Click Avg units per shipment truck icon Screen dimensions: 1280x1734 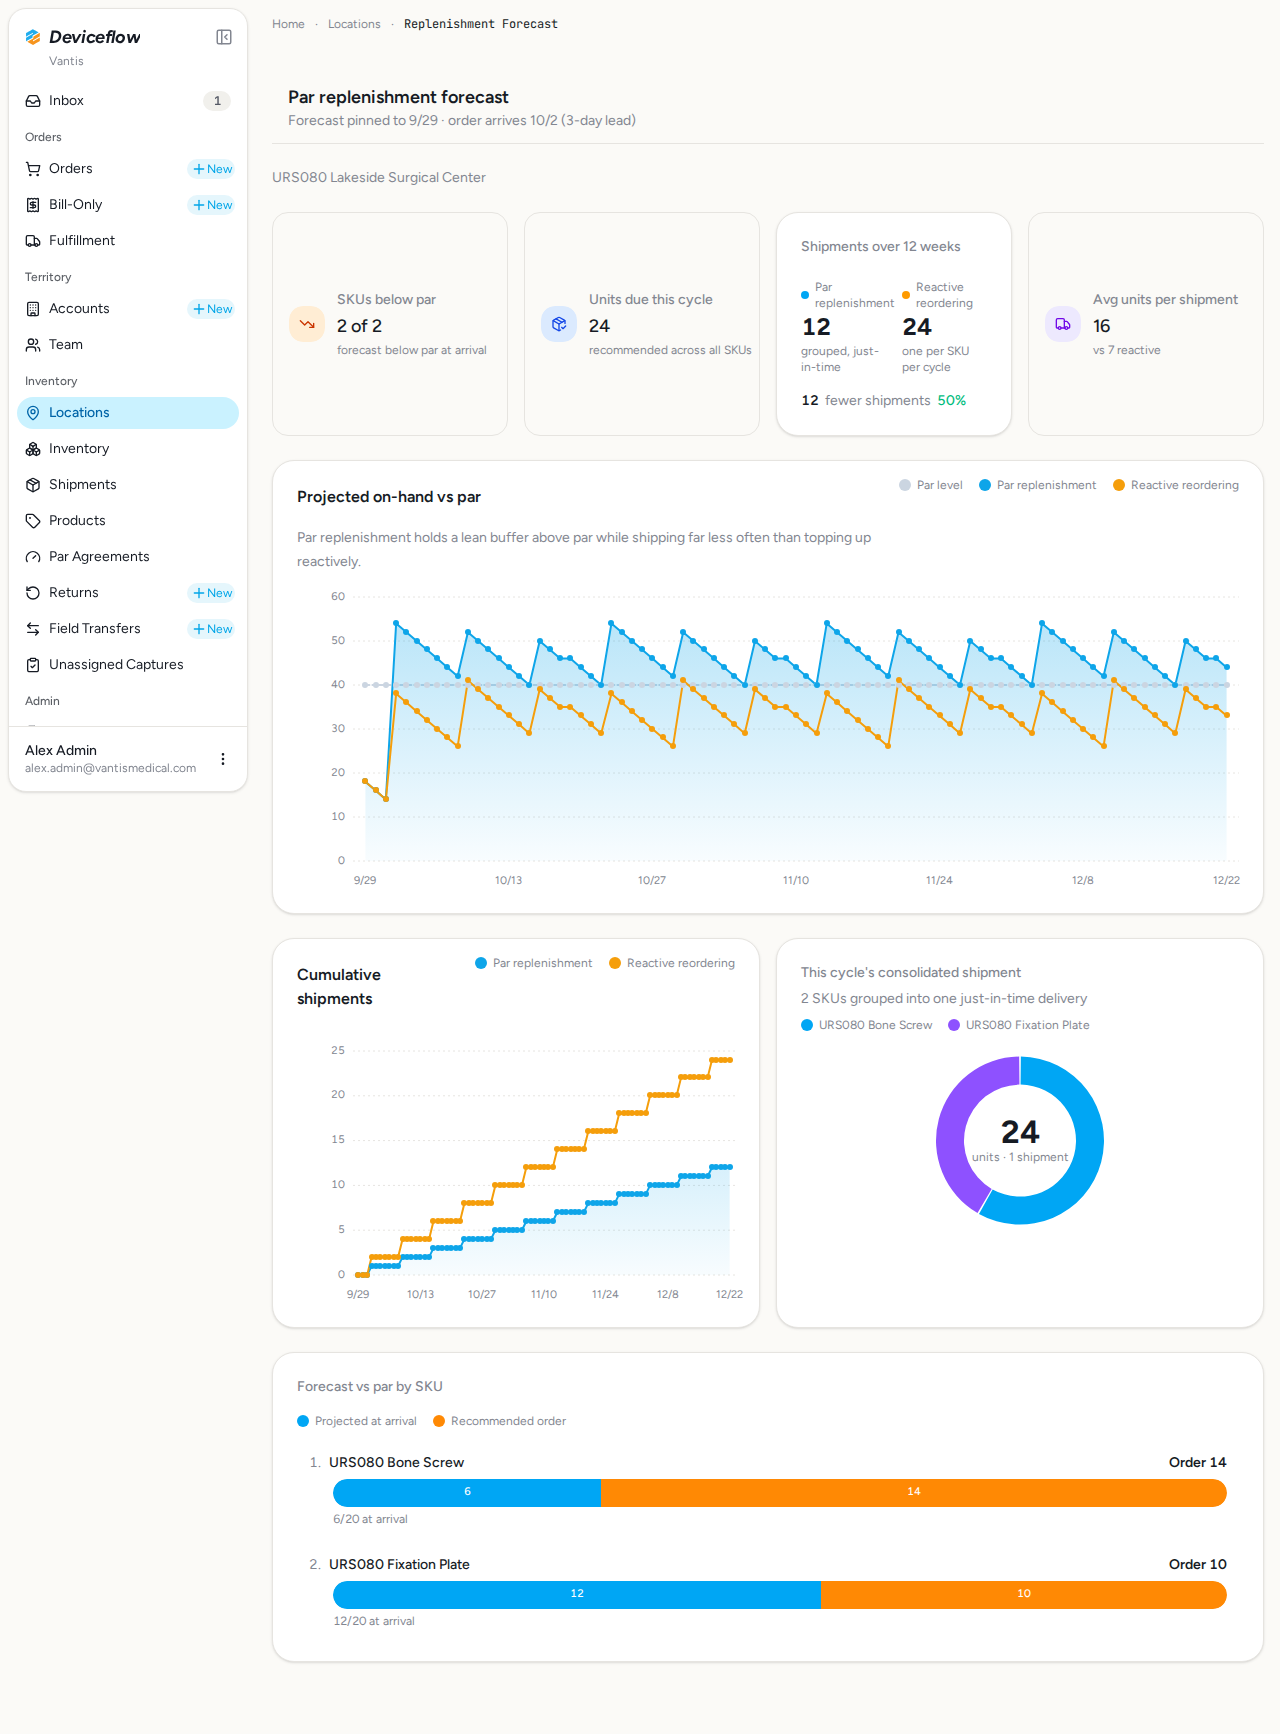point(1063,324)
